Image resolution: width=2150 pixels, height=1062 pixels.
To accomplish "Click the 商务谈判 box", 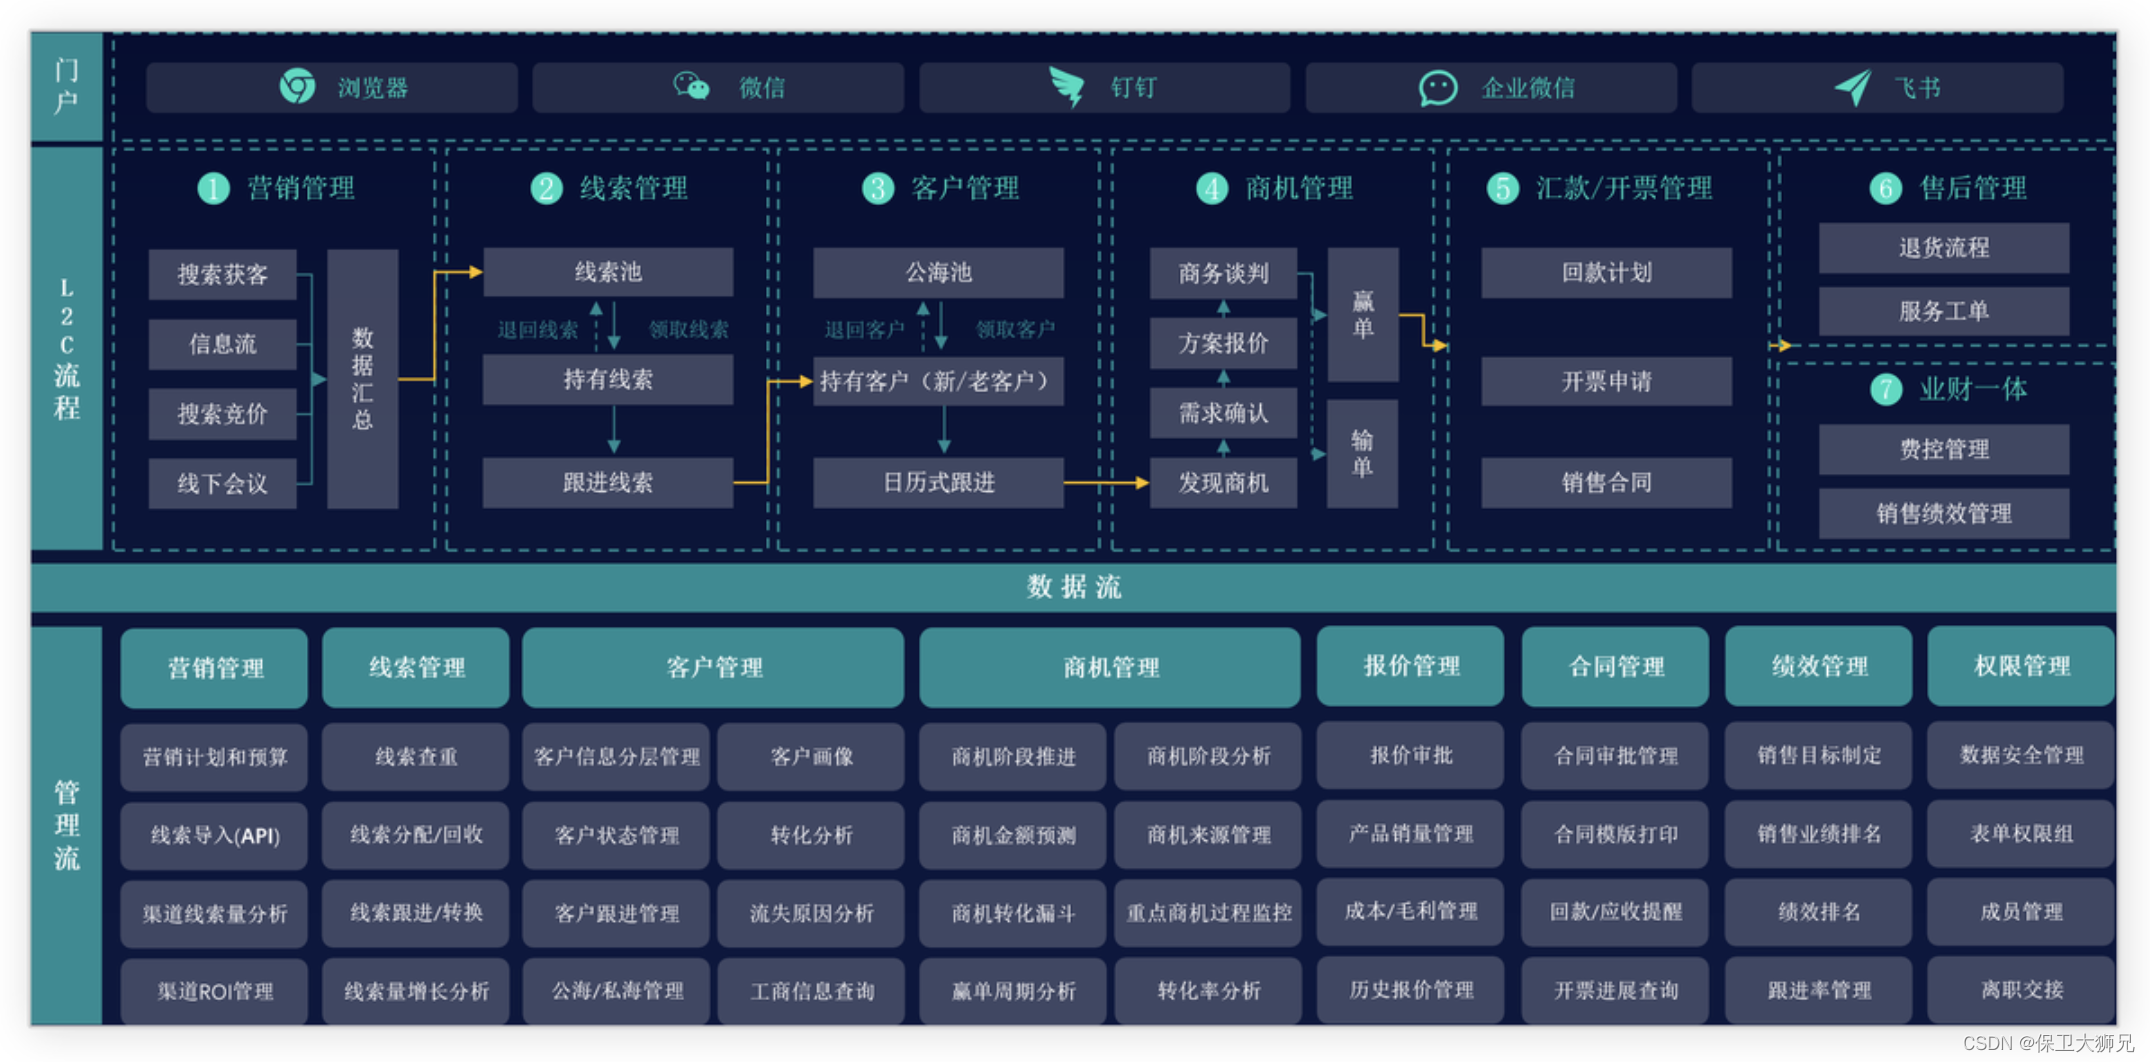I will point(1223,273).
